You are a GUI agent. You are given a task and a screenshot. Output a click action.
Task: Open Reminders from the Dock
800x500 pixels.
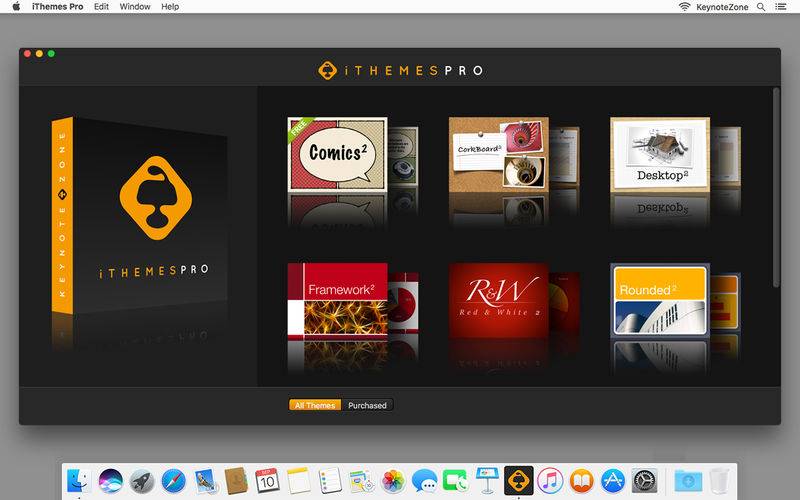pos(330,481)
